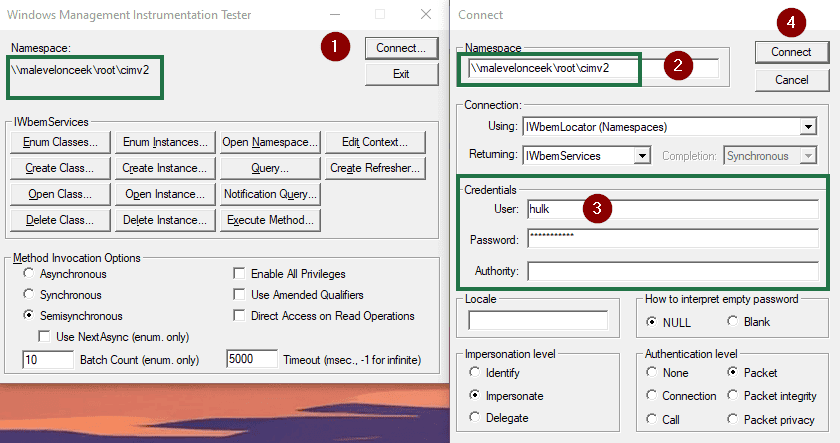This screenshot has width=840, height=443.
Task: Click the Execute Method button
Action: point(270,220)
